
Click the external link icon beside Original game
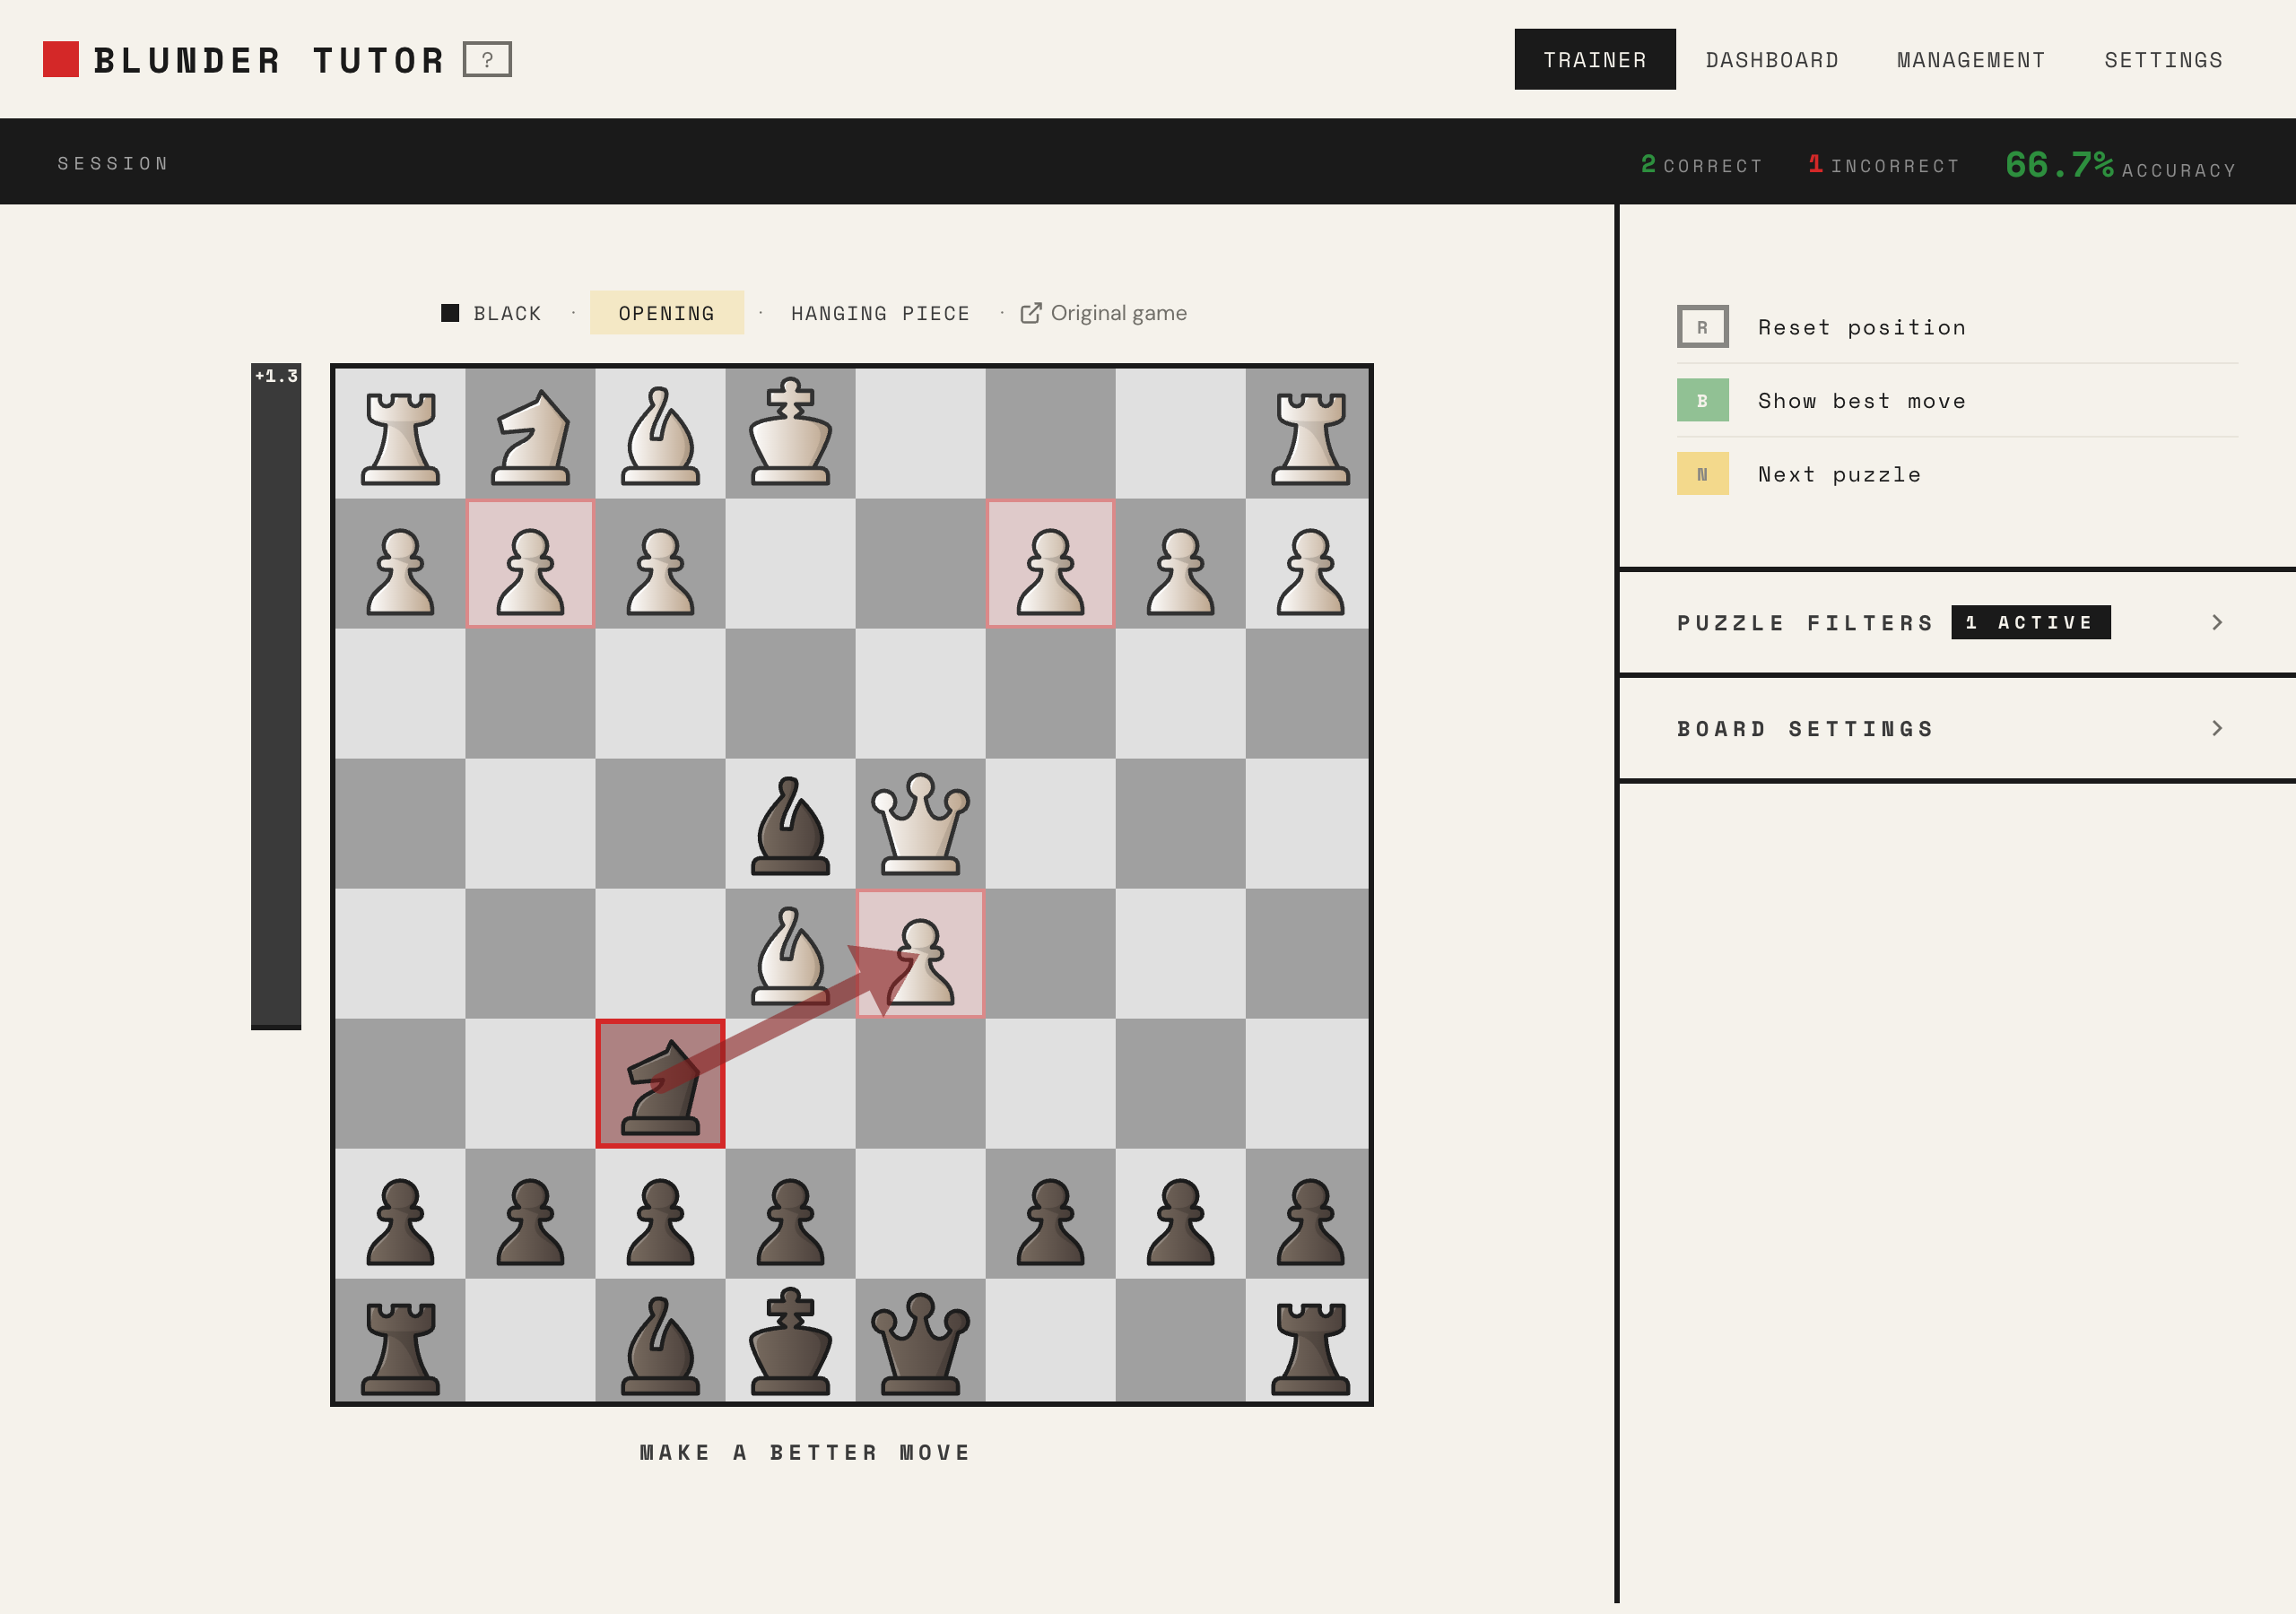pyautogui.click(x=1032, y=312)
